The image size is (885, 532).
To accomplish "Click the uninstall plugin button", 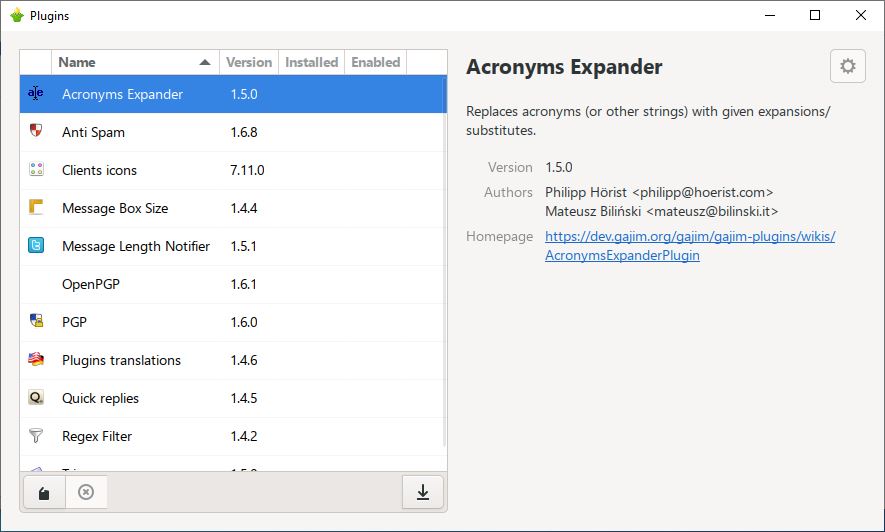I will point(86,493).
